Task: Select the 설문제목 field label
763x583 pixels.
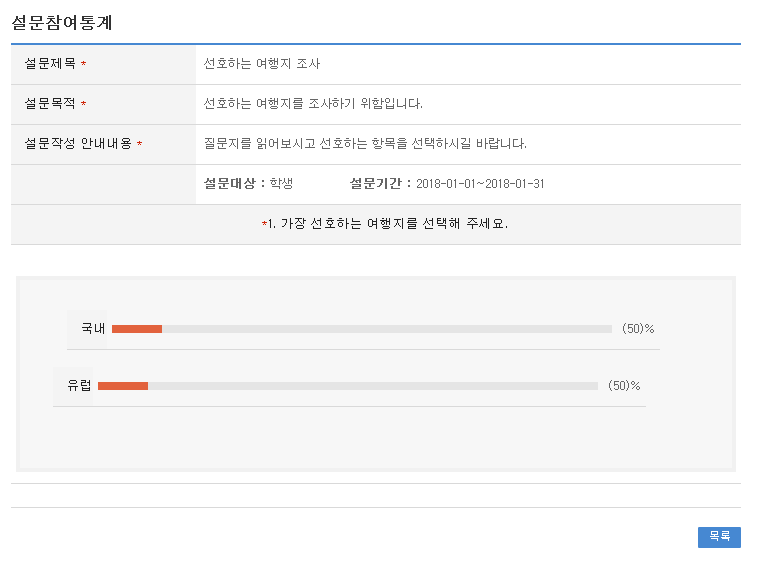Action: [x=50, y=64]
